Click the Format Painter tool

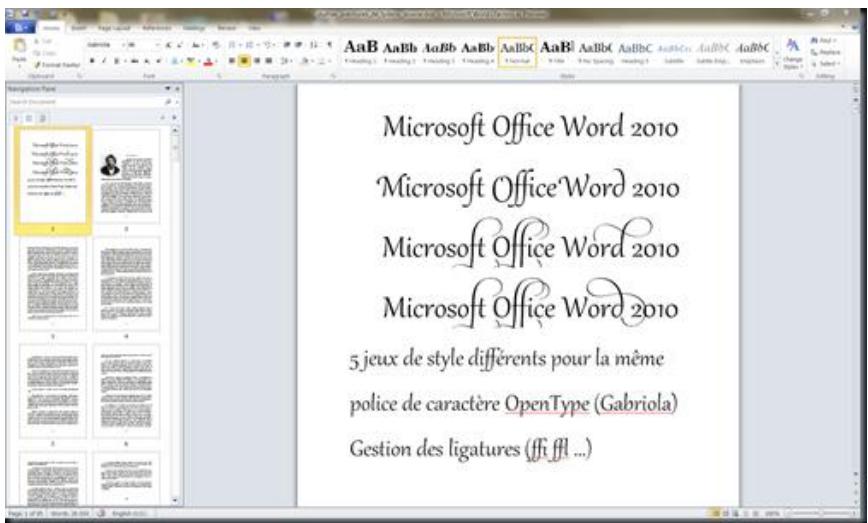[57, 65]
